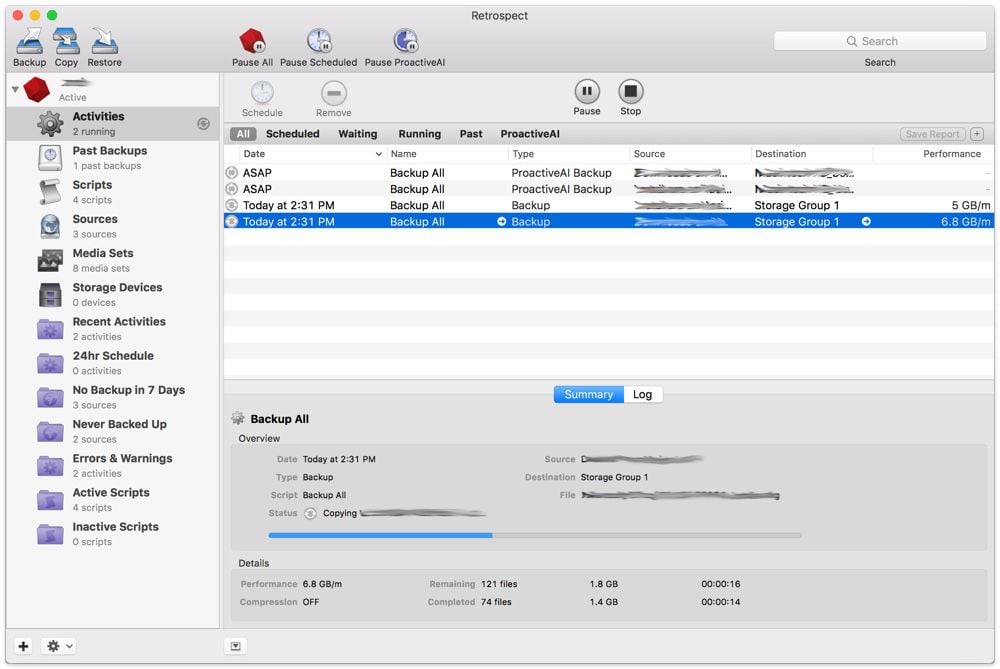Click the Restore toolbar icon
The image size is (1000, 669).
[x=104, y=41]
